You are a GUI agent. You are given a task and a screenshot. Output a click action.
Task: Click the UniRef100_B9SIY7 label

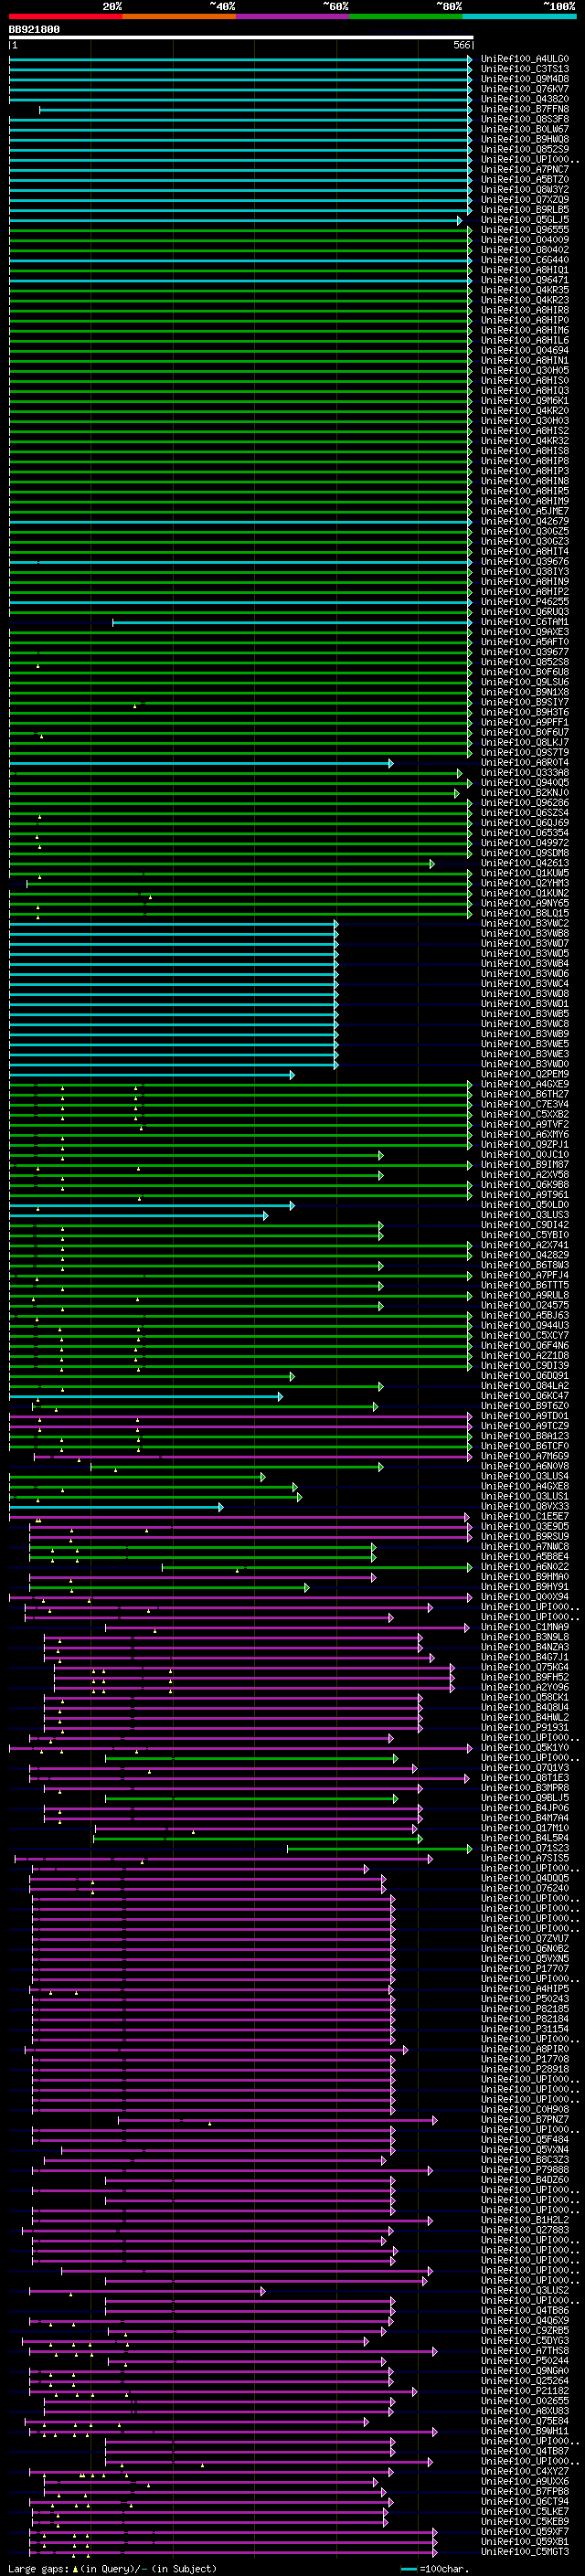click(525, 702)
